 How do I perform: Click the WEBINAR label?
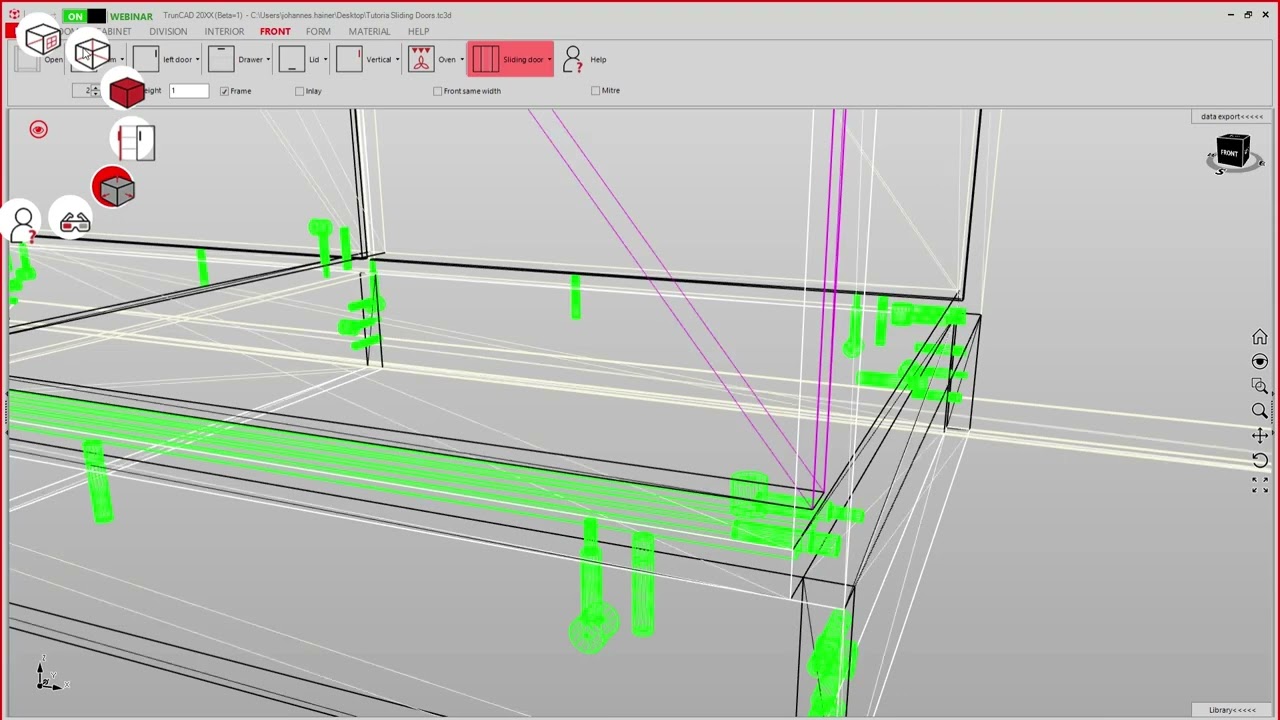pyautogui.click(x=131, y=17)
